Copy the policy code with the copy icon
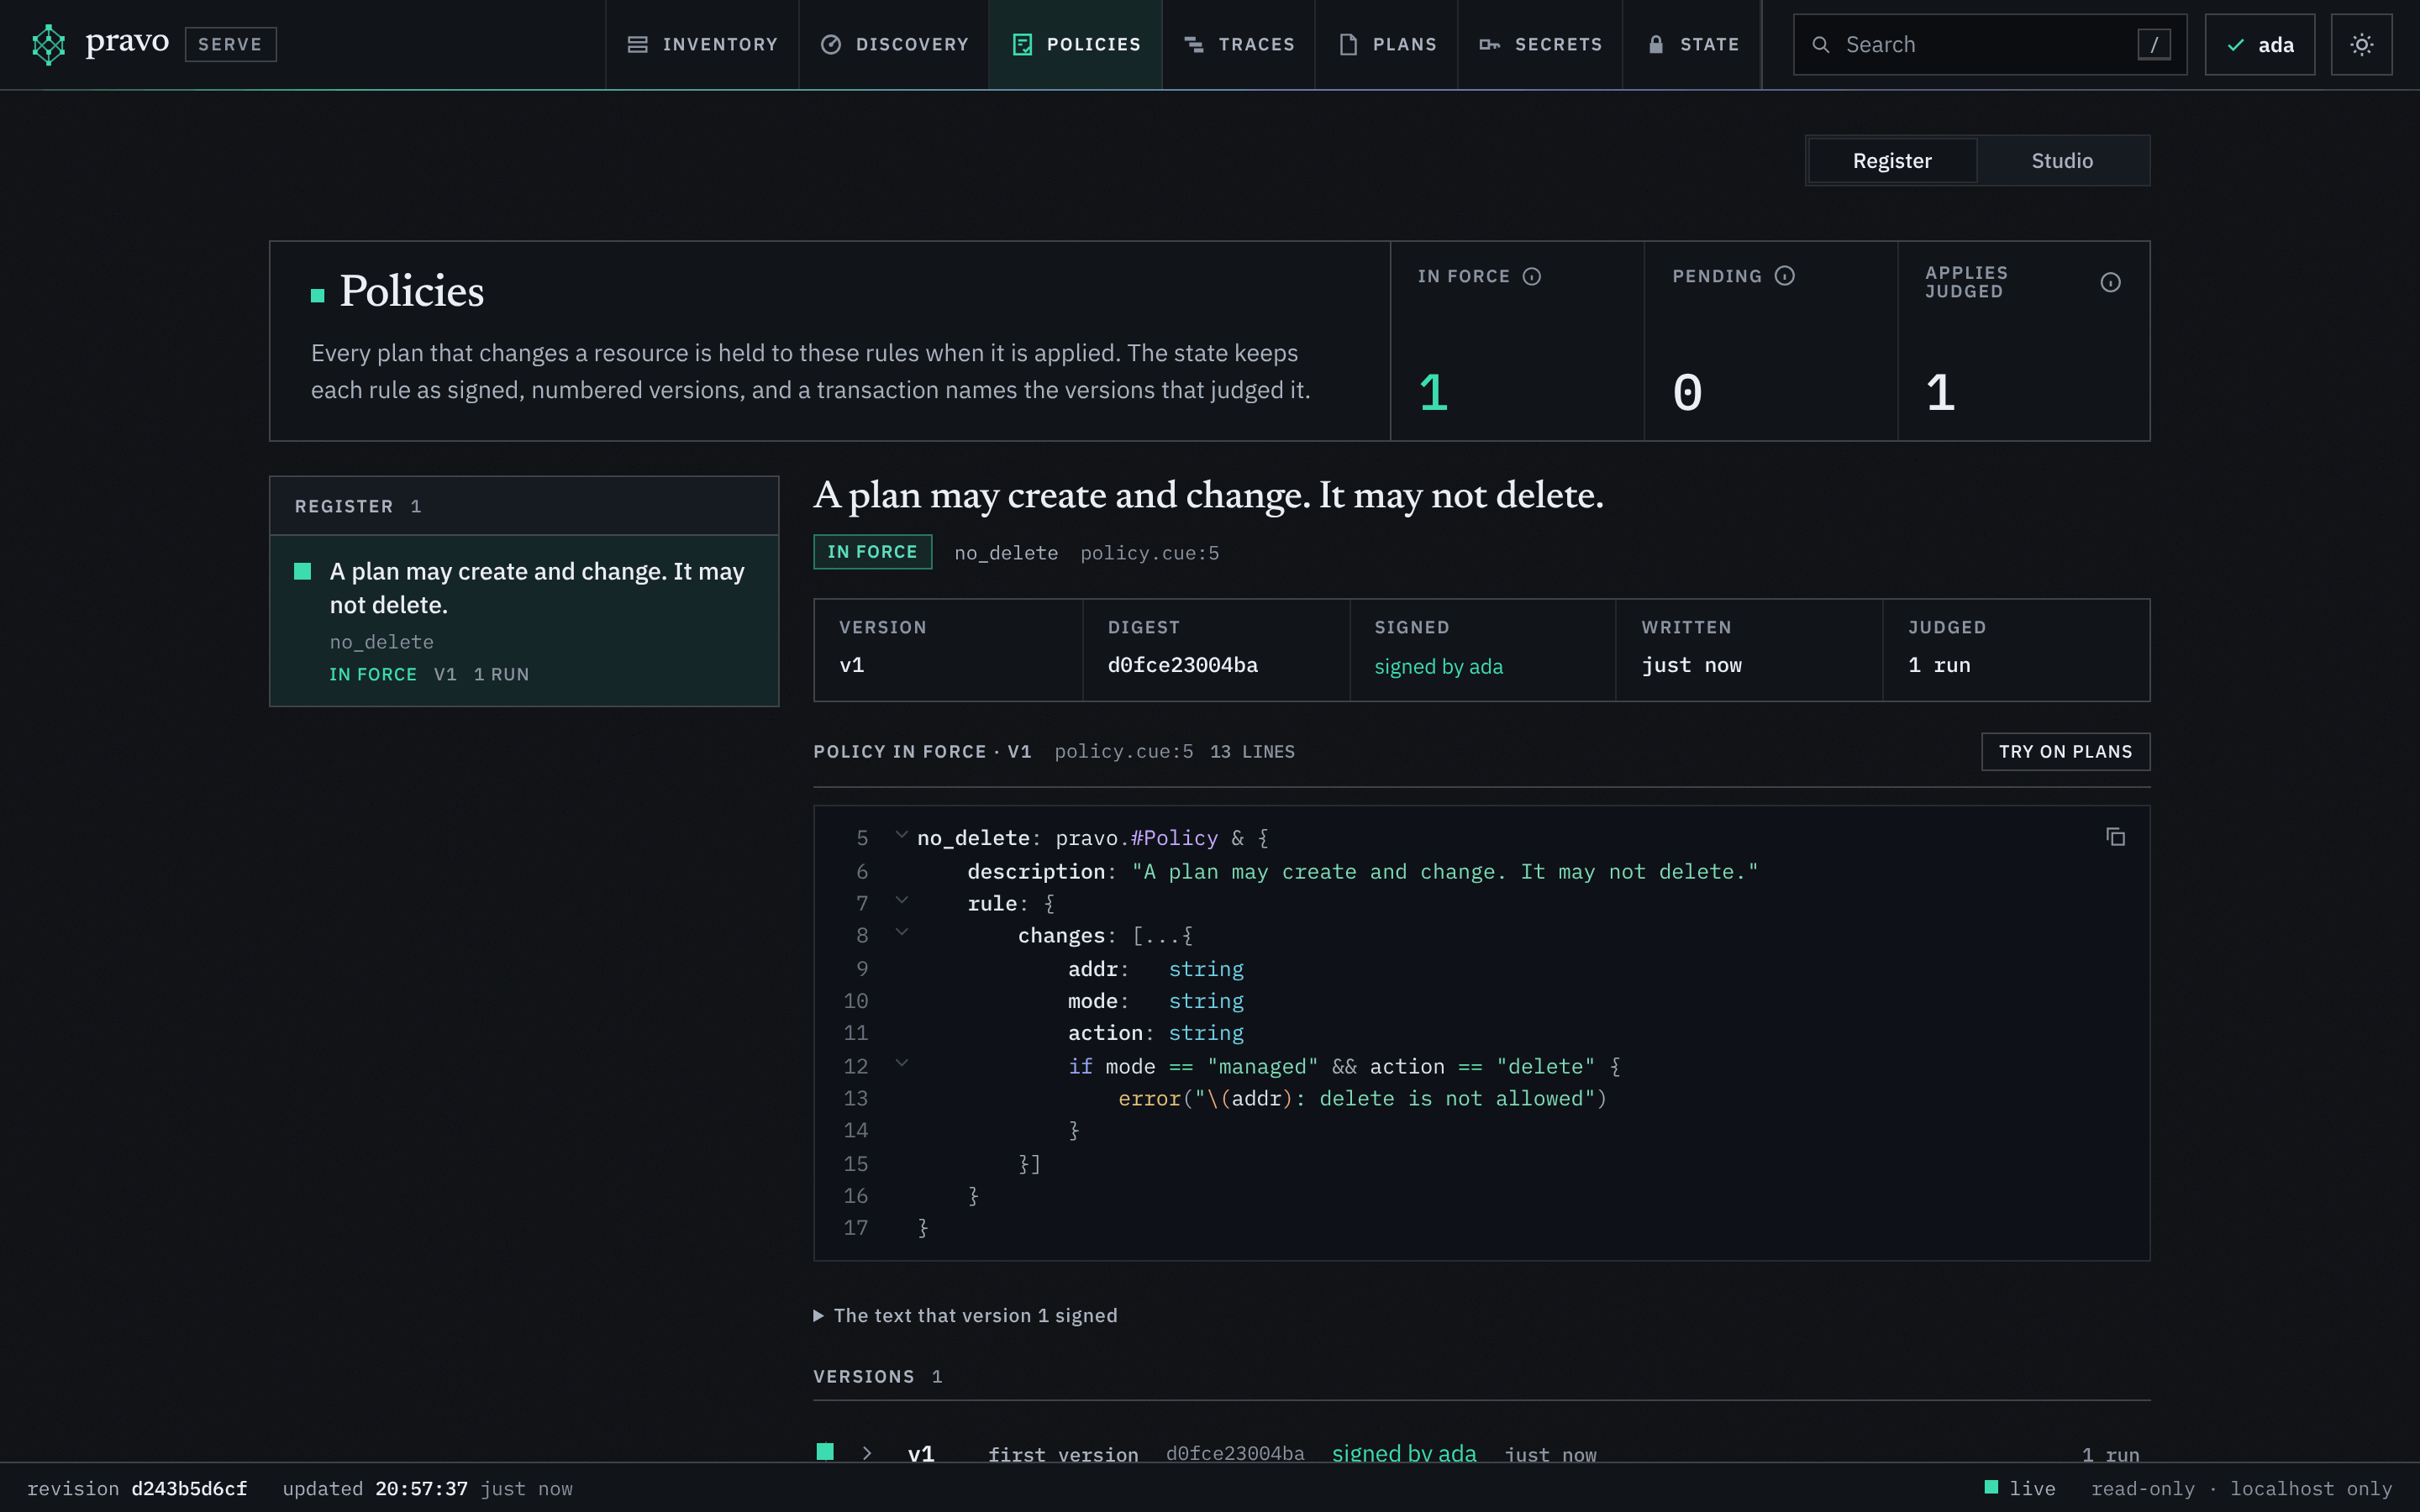Screen dimensions: 2420x1512 2115,837
